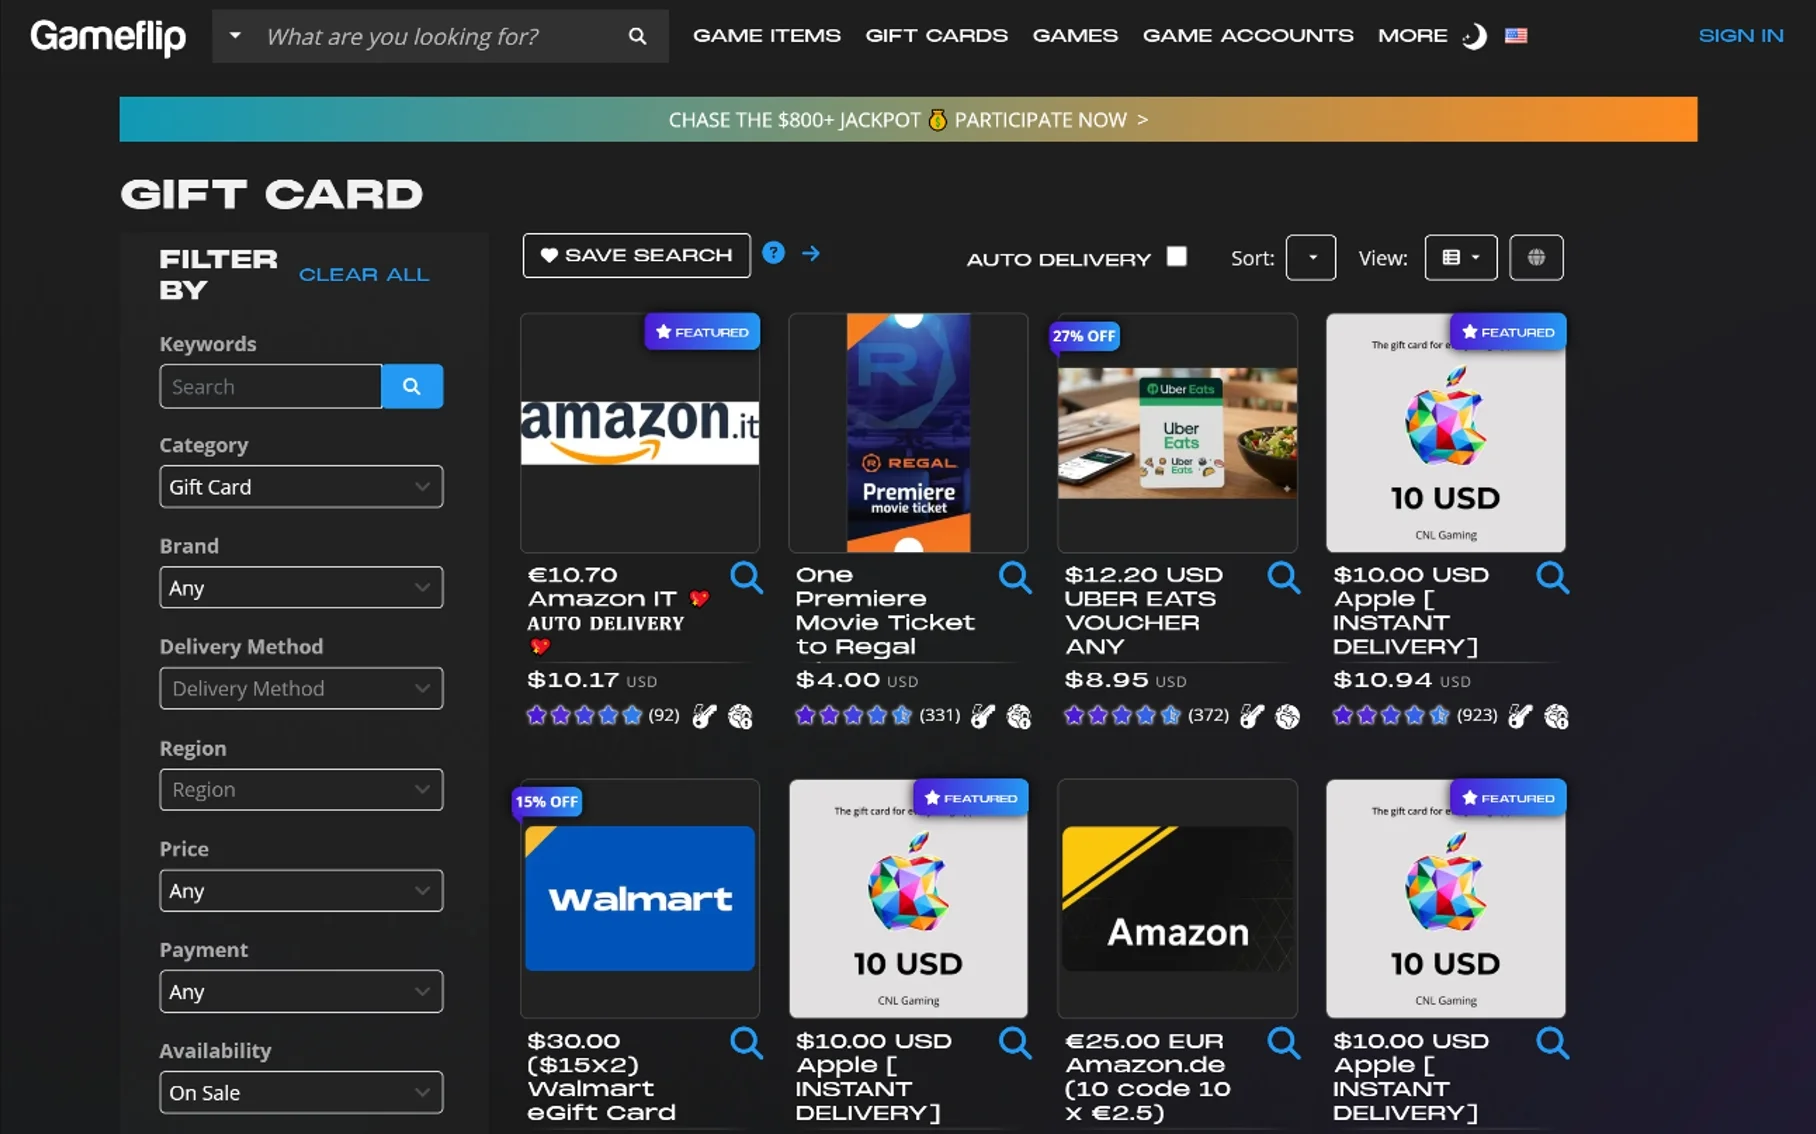The height and width of the screenshot is (1134, 1816).
Task: Click the Save Search button
Action: (x=636, y=256)
